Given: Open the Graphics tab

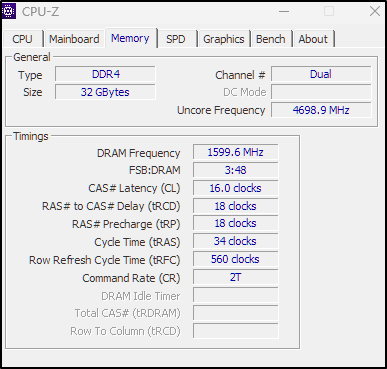Looking at the screenshot, I should pos(224,39).
